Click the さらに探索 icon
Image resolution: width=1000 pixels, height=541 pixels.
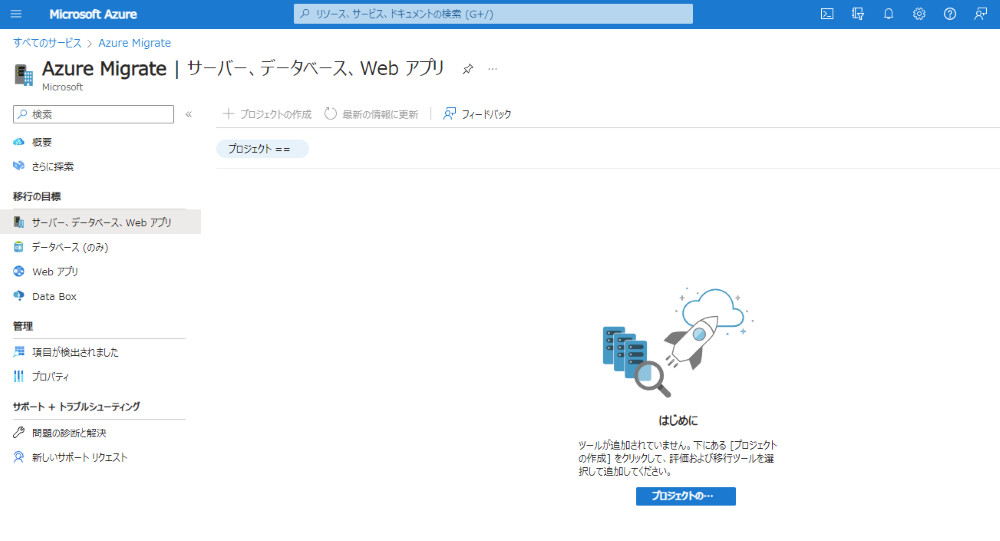coord(19,166)
